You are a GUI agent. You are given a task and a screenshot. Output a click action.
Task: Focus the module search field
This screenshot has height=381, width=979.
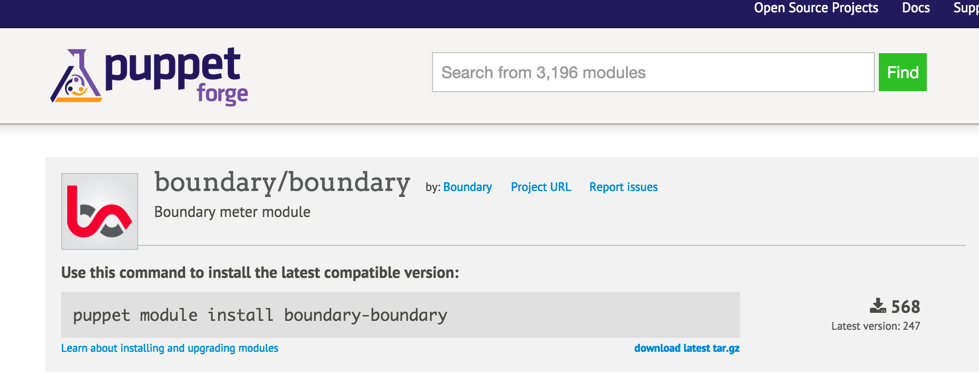(653, 72)
